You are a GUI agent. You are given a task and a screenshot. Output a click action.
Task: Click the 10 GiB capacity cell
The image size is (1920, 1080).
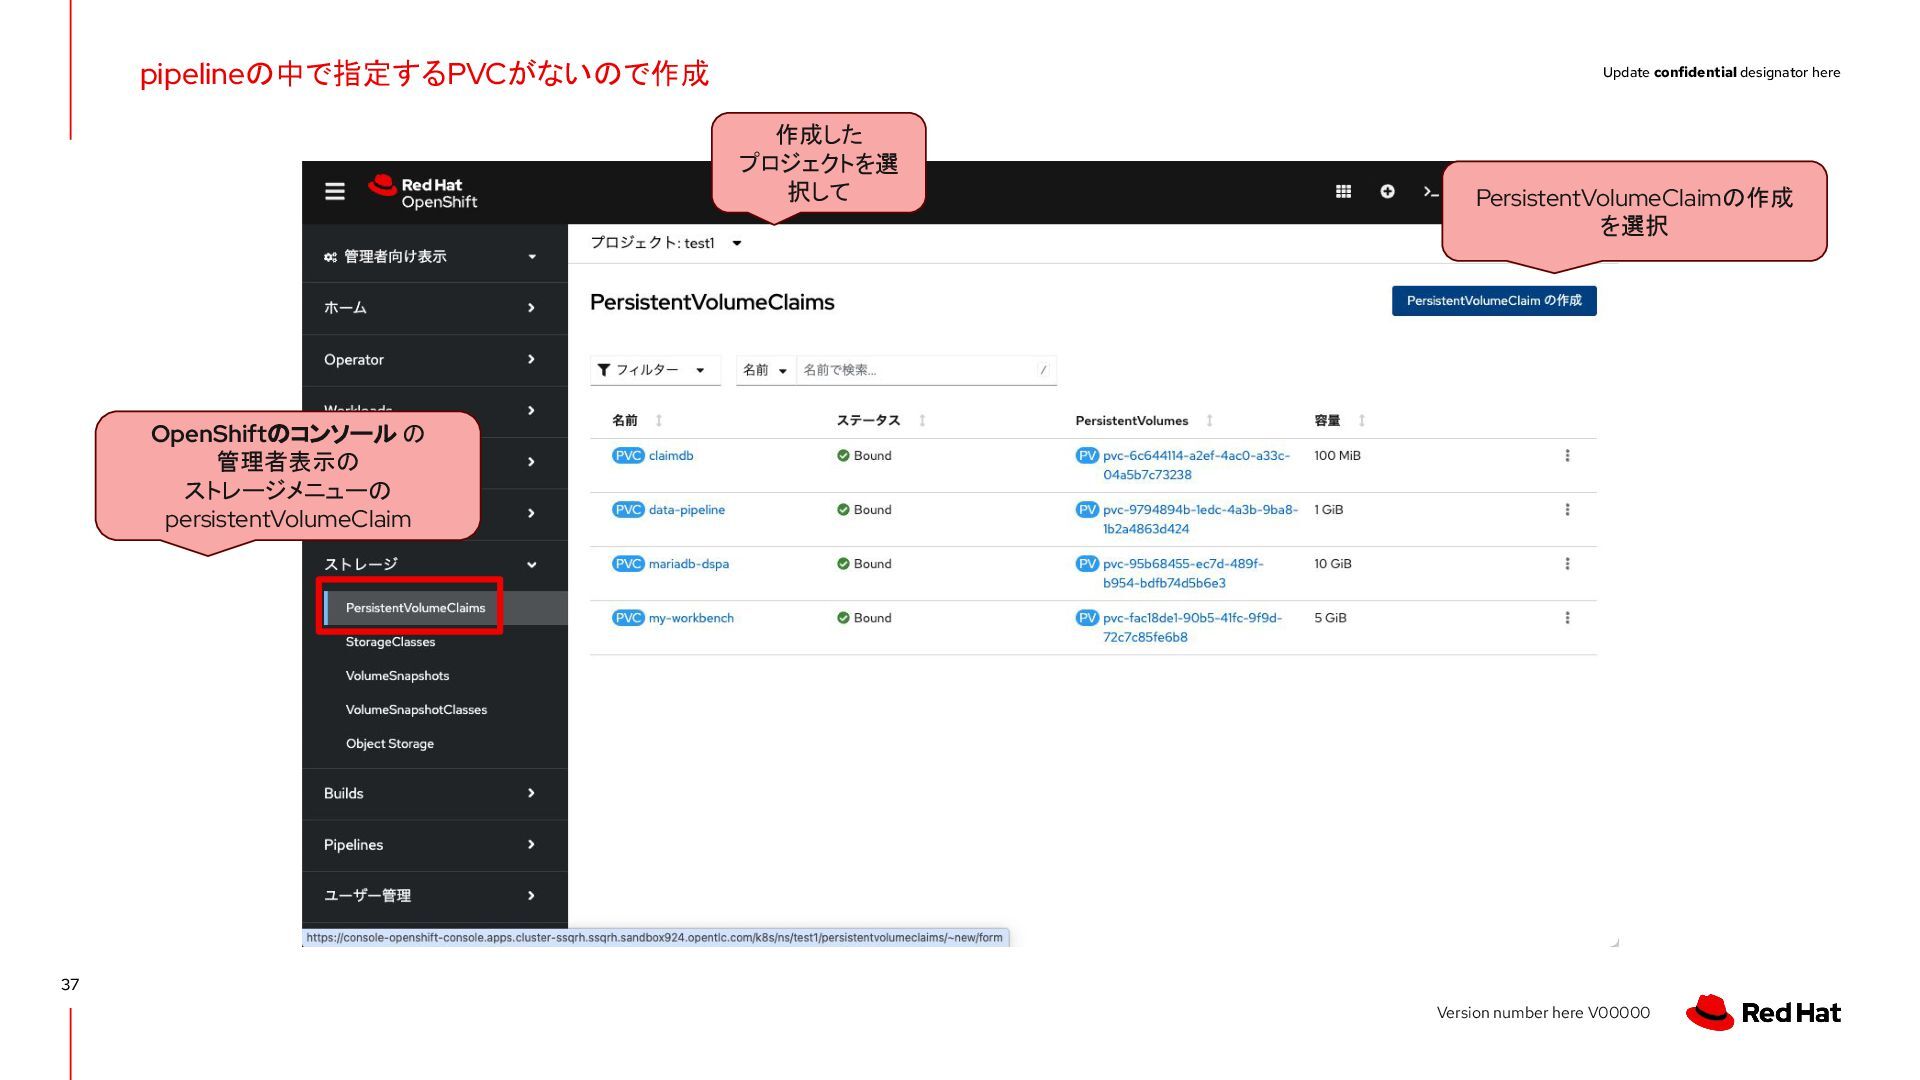click(x=1333, y=564)
